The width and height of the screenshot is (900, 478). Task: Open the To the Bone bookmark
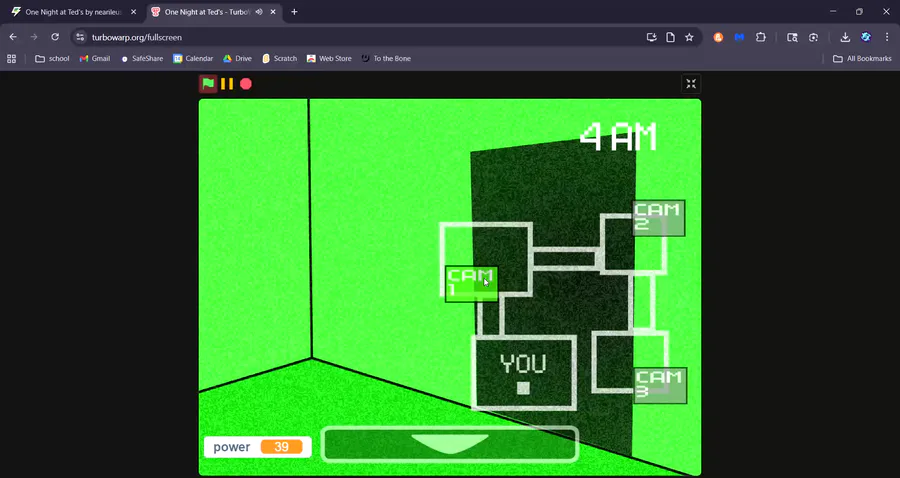(x=386, y=59)
